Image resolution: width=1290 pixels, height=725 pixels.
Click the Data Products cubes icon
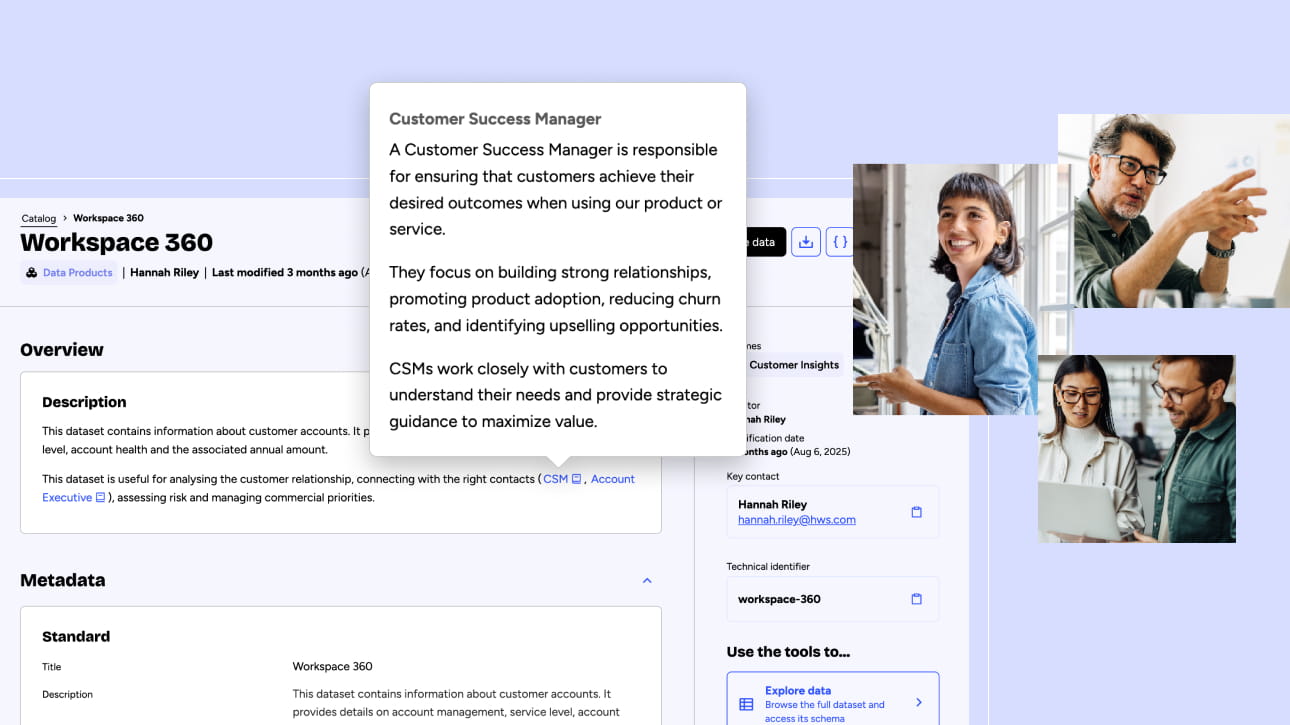[x=32, y=273]
